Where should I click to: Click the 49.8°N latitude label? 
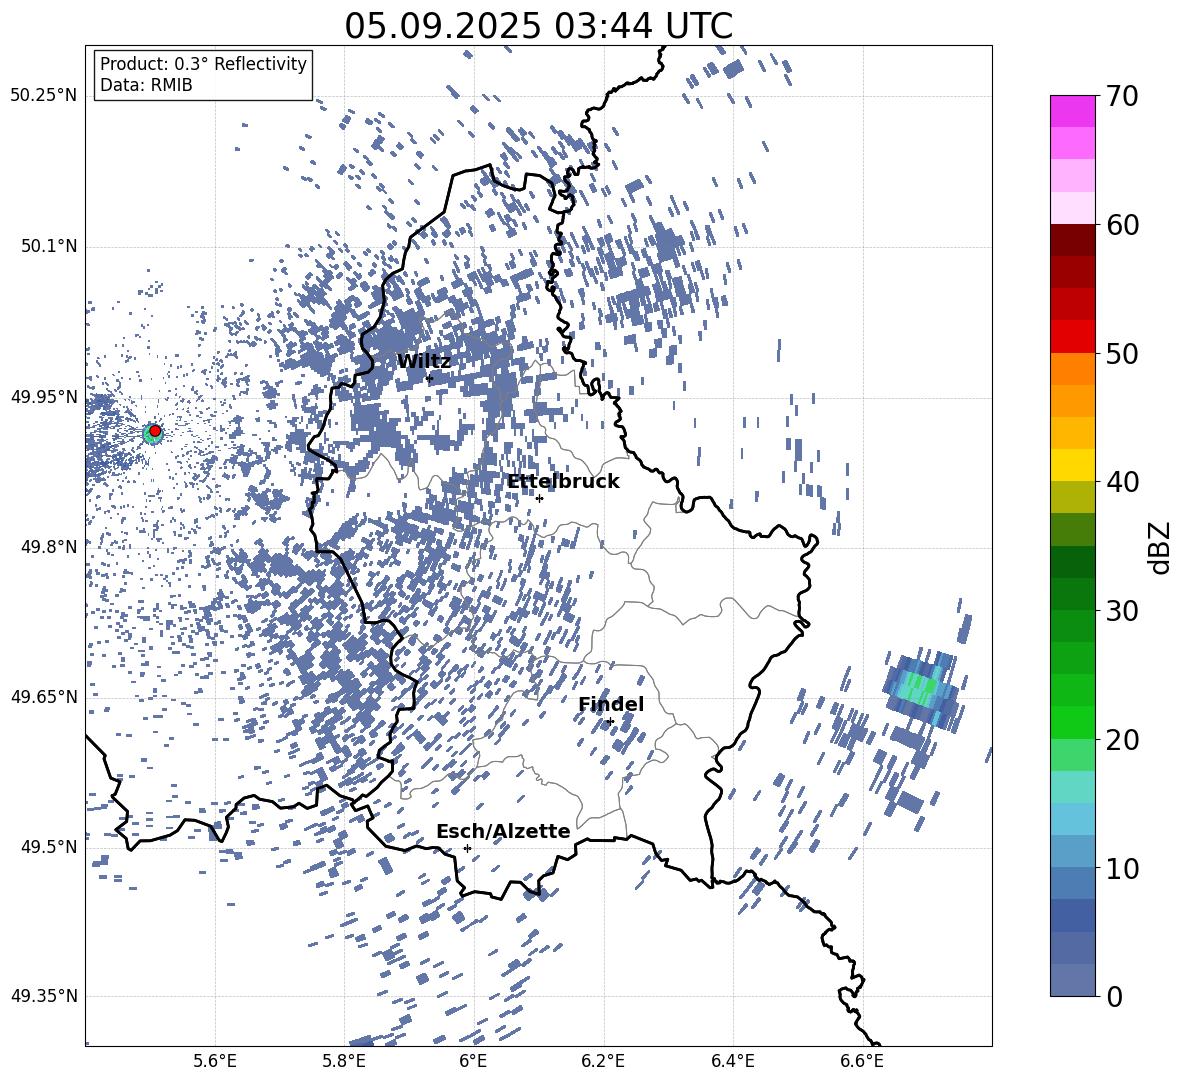49,547
